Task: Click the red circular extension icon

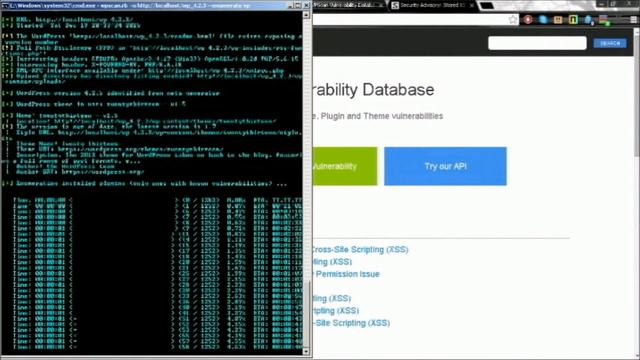Action: pyautogui.click(x=528, y=20)
